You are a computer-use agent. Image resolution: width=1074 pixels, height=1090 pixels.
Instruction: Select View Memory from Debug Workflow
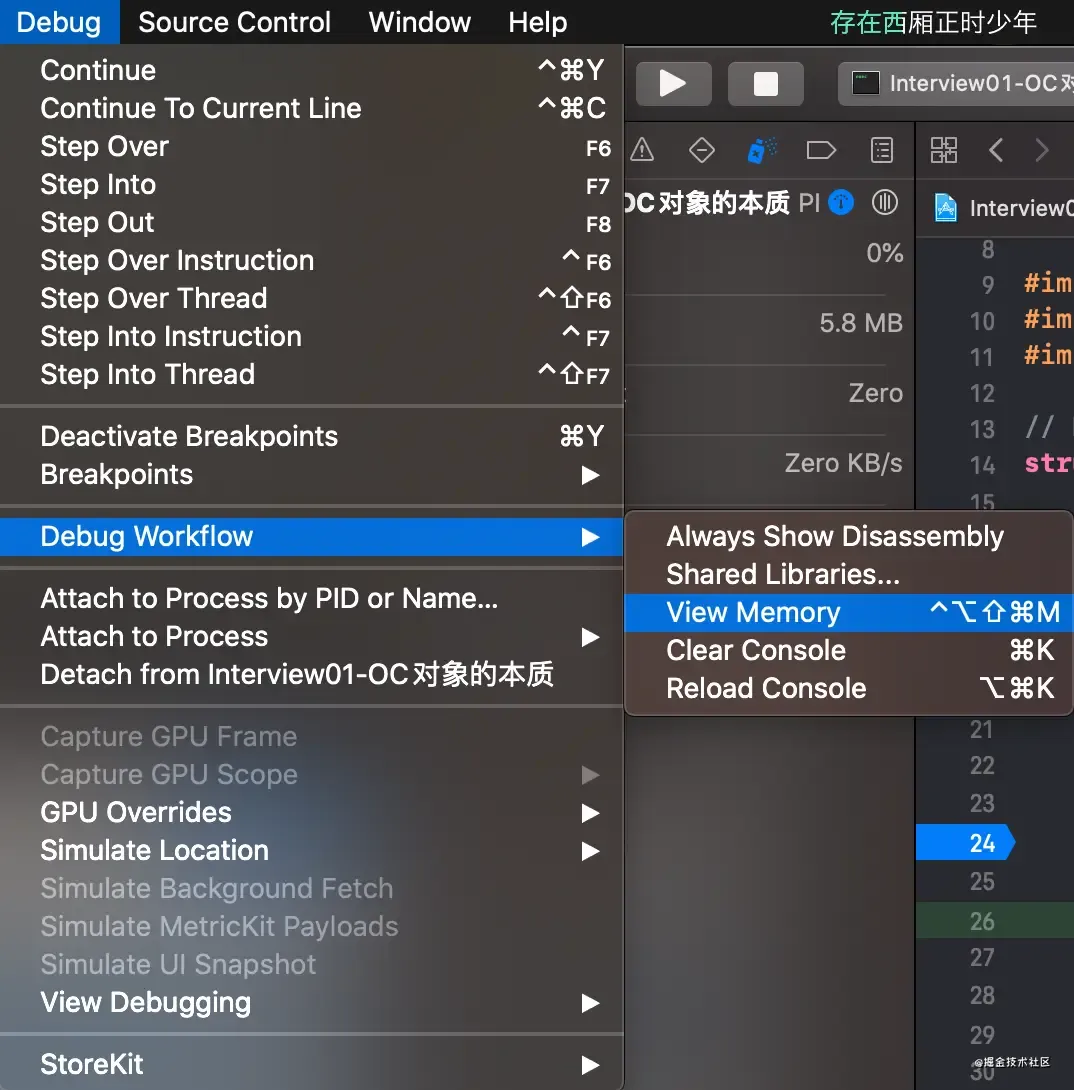[754, 612]
